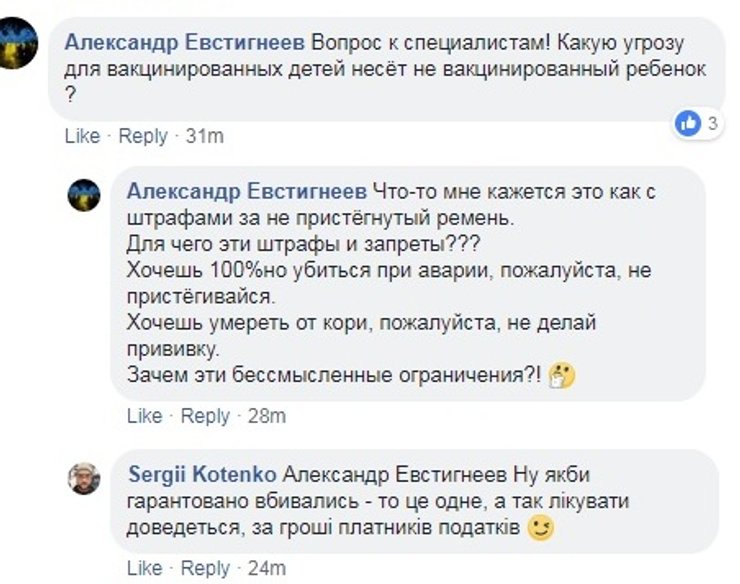The height and width of the screenshot is (584, 740).
Task: Open the 31m timestamp link
Action: 205,136
